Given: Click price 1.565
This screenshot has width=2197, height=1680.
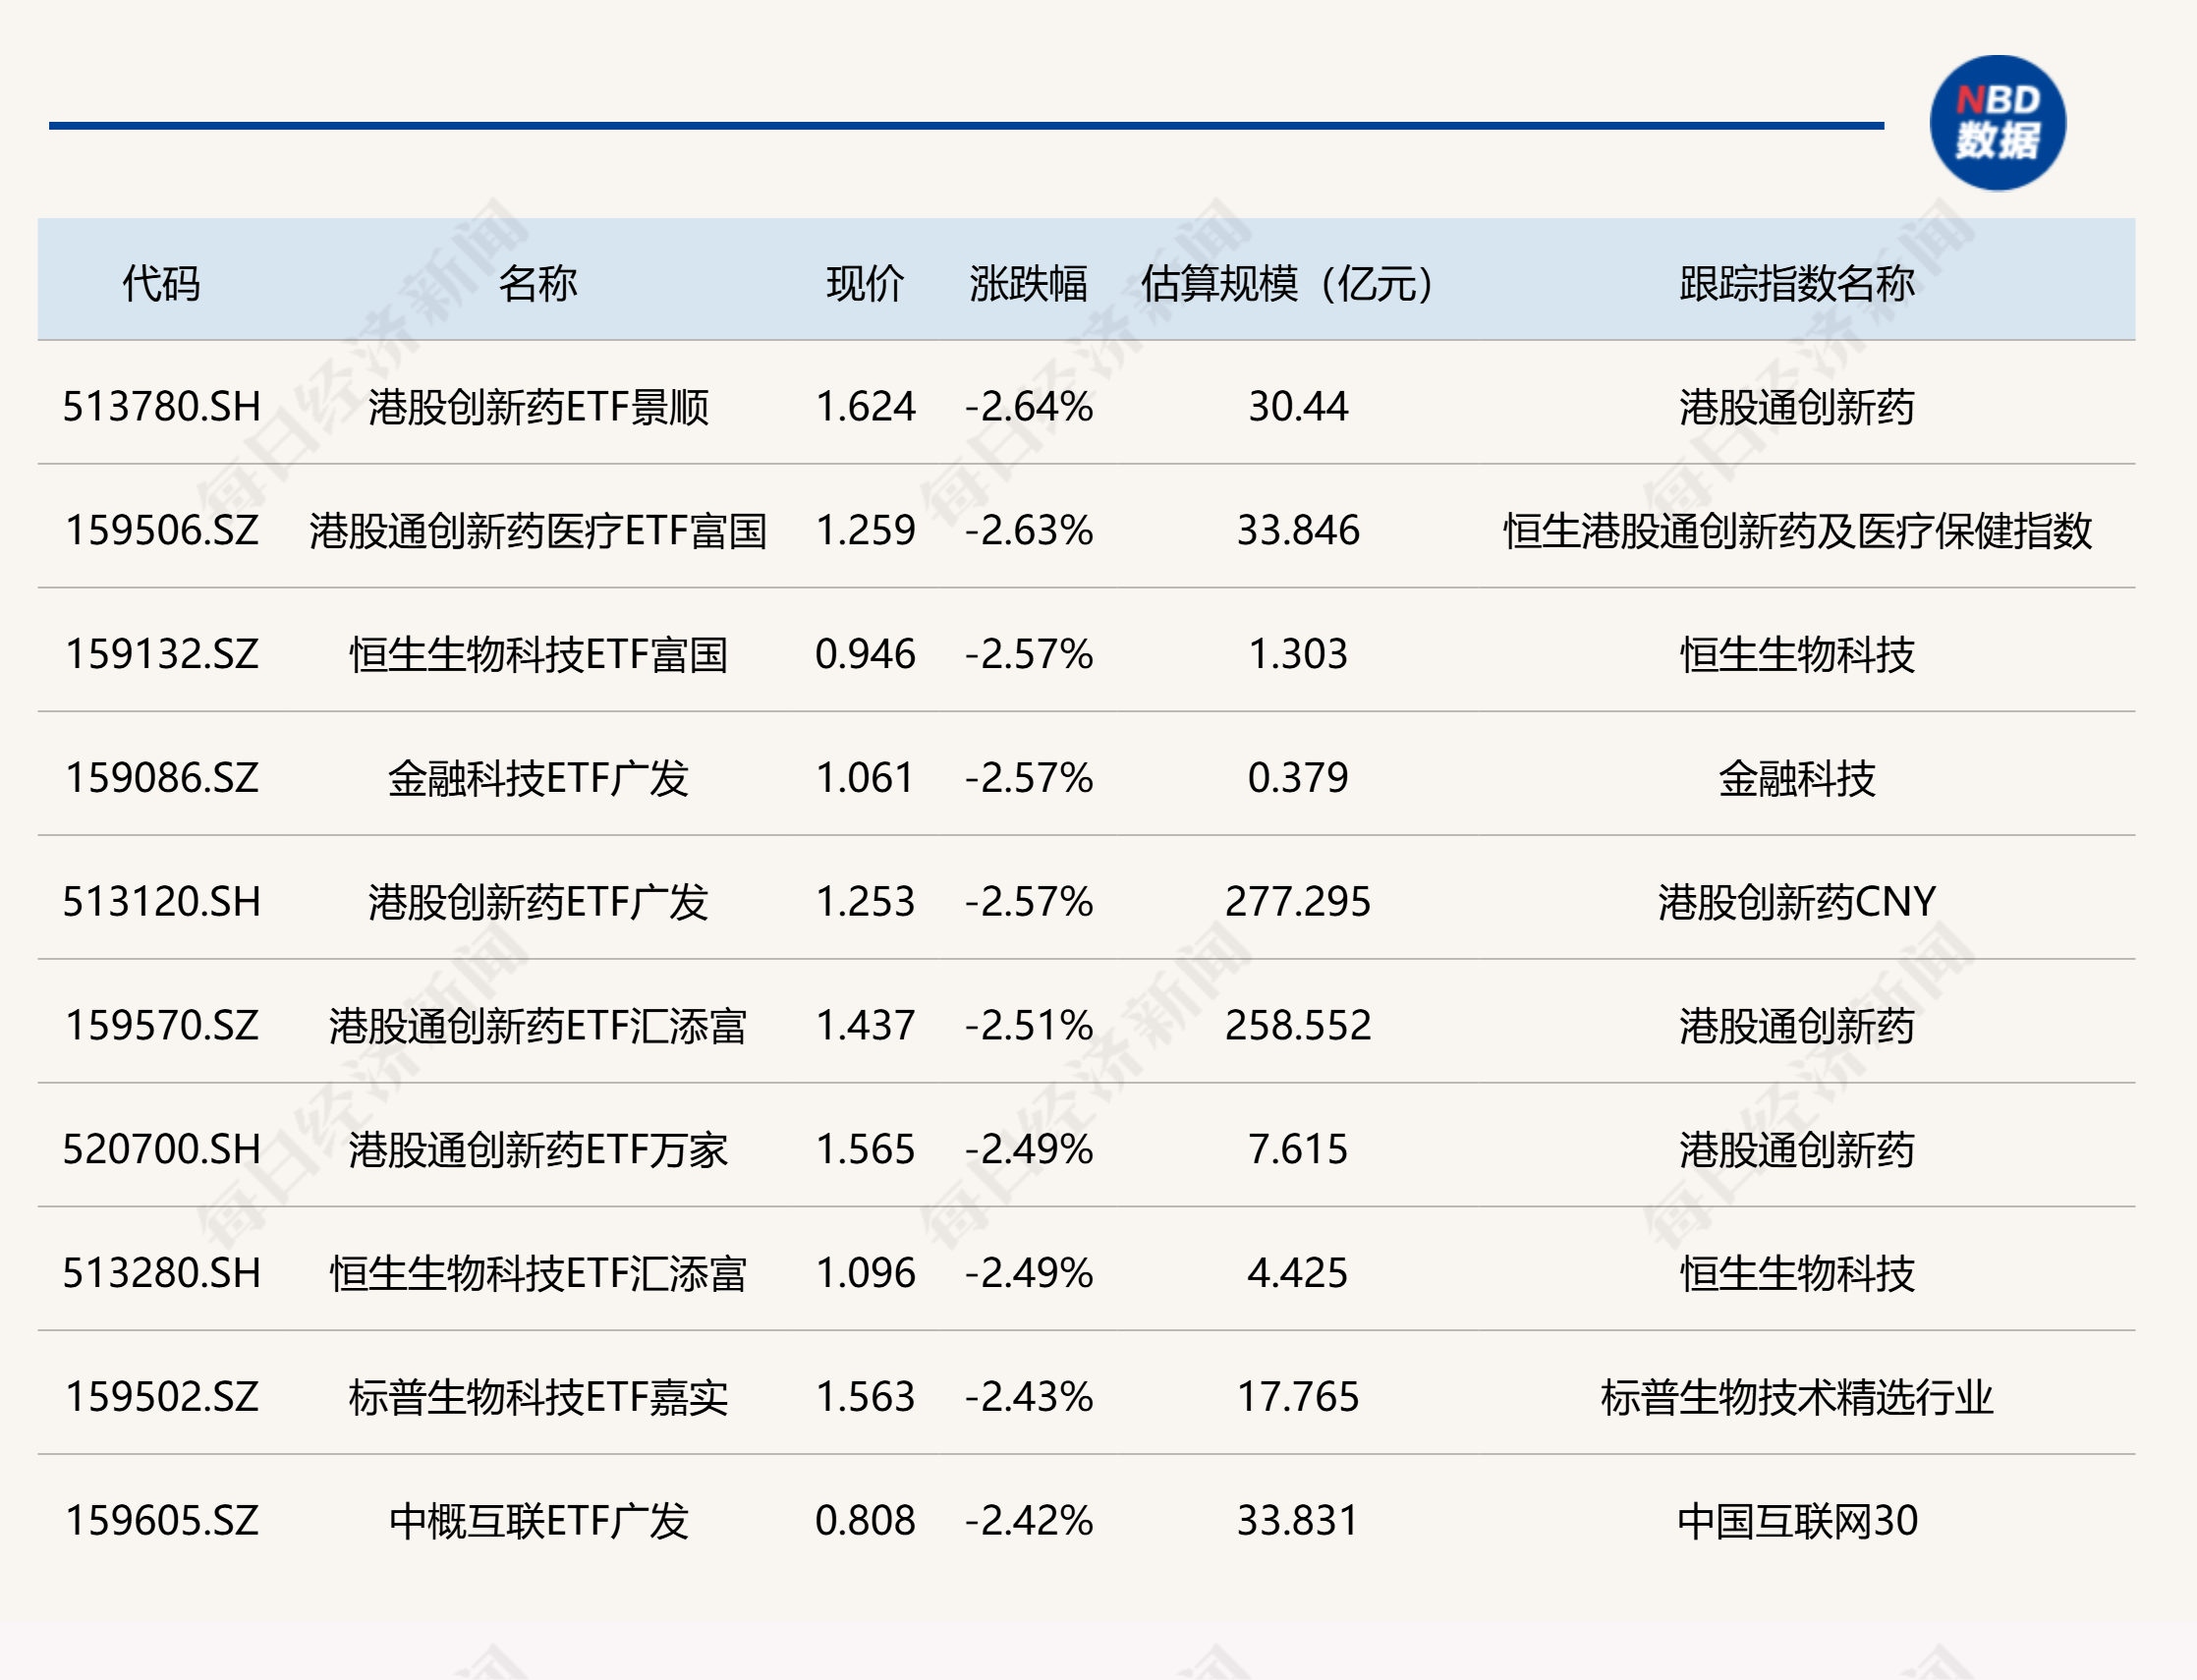Looking at the screenshot, I should [x=865, y=1150].
